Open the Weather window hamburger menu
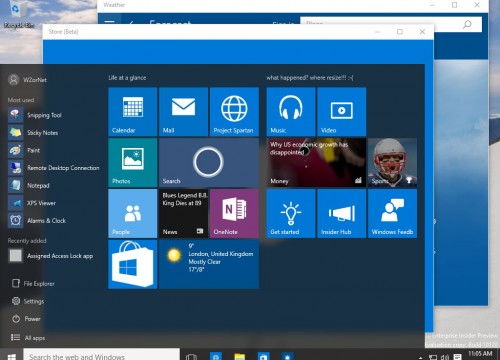Viewport: 500px width, 360px height. 109,23
